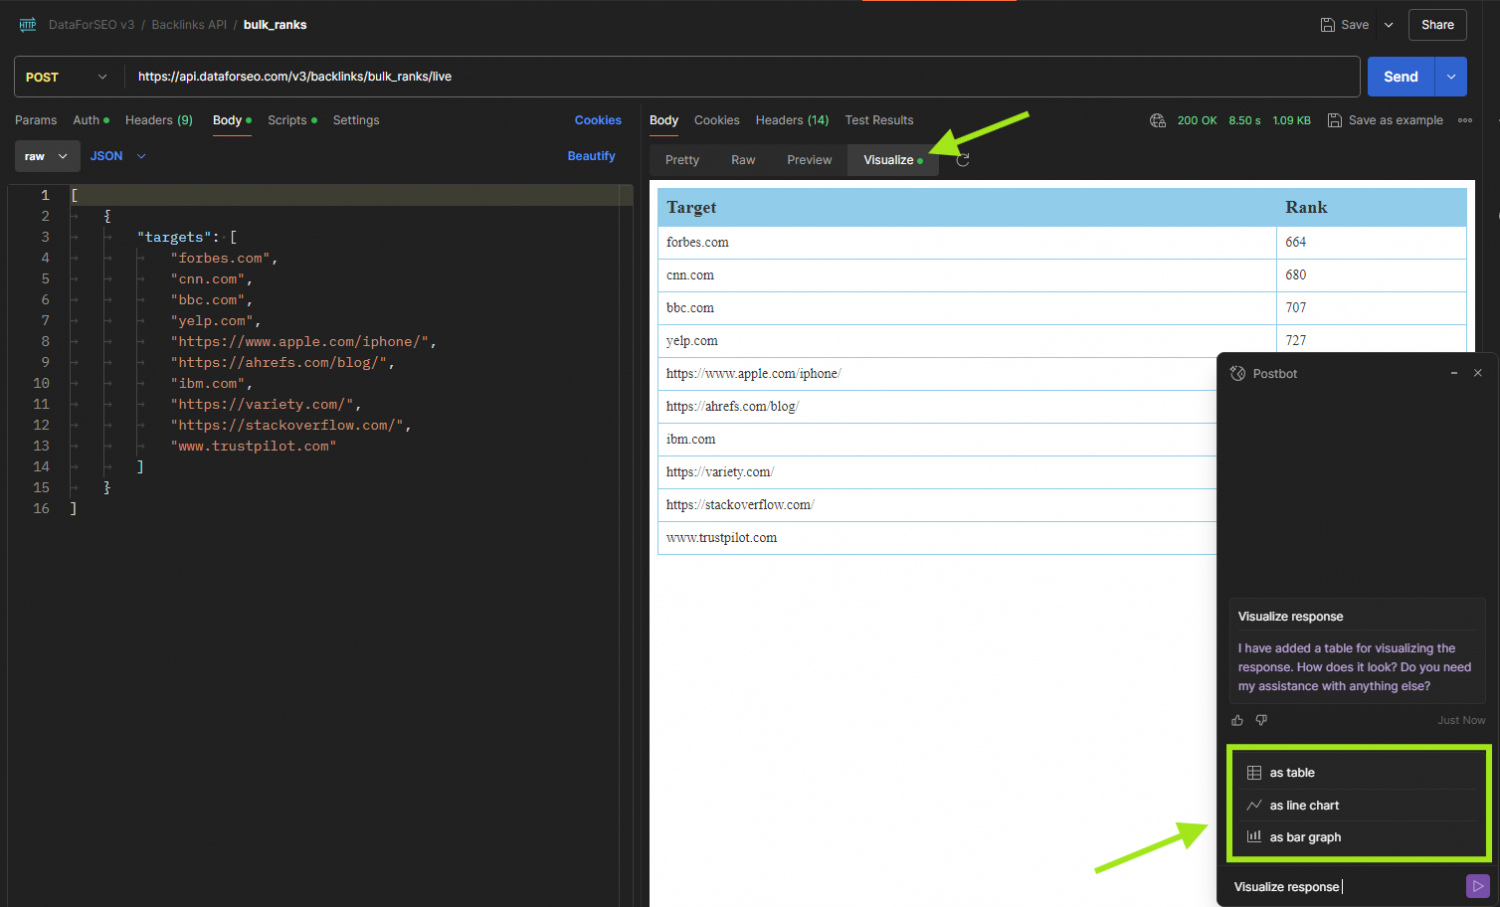Open the Test Results tab
Screen dimensions: 1500x907
pos(878,120)
